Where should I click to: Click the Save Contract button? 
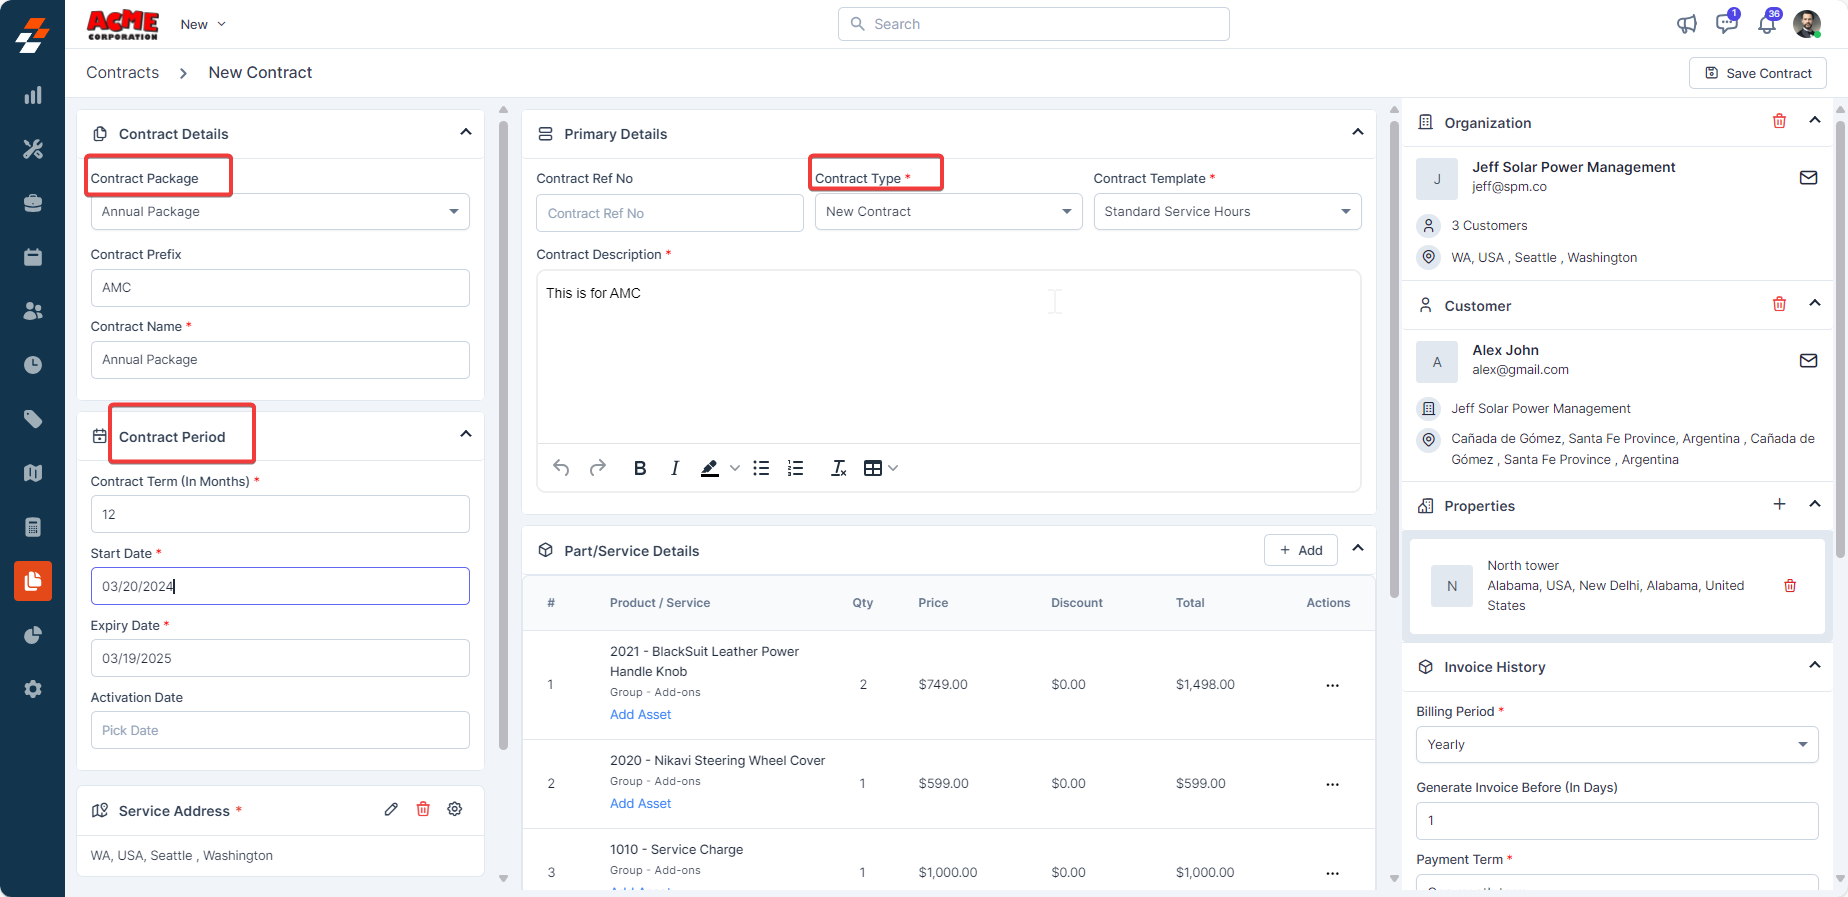click(1757, 73)
